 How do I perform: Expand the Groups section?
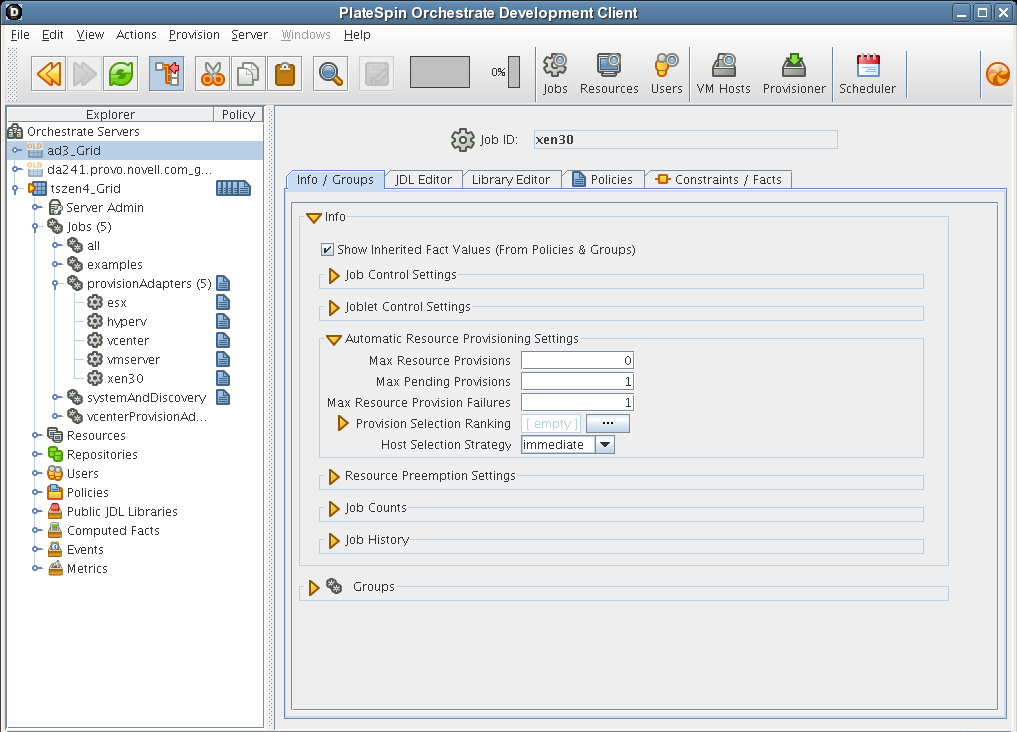point(314,587)
